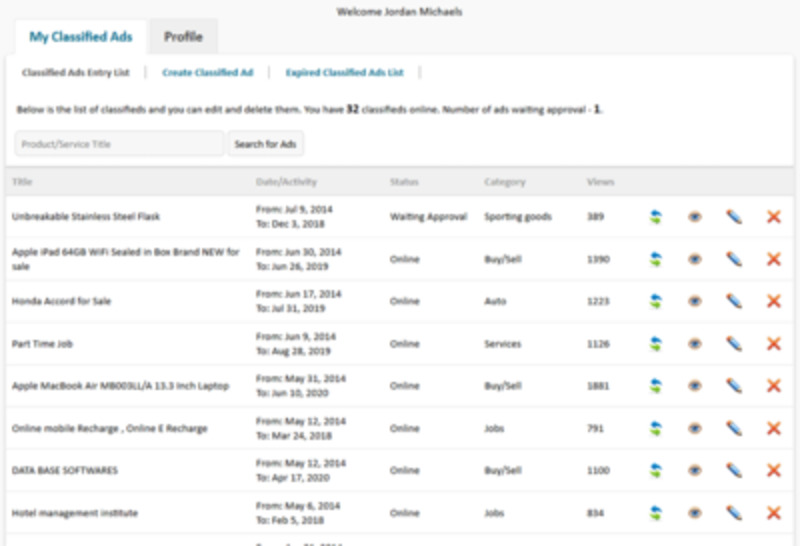800x546 pixels.
Task: Edit the Apple MacBook Air ad
Action: coord(734,386)
